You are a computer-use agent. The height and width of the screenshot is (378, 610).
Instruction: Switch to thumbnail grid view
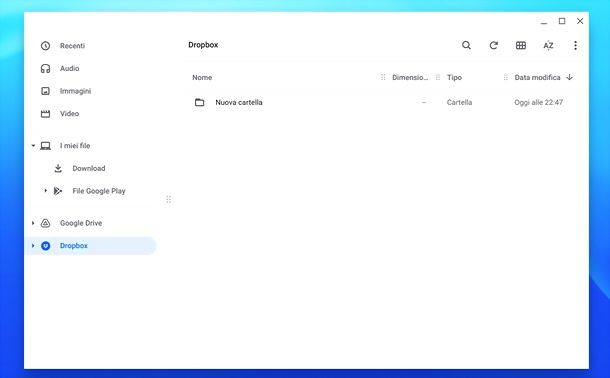point(521,45)
